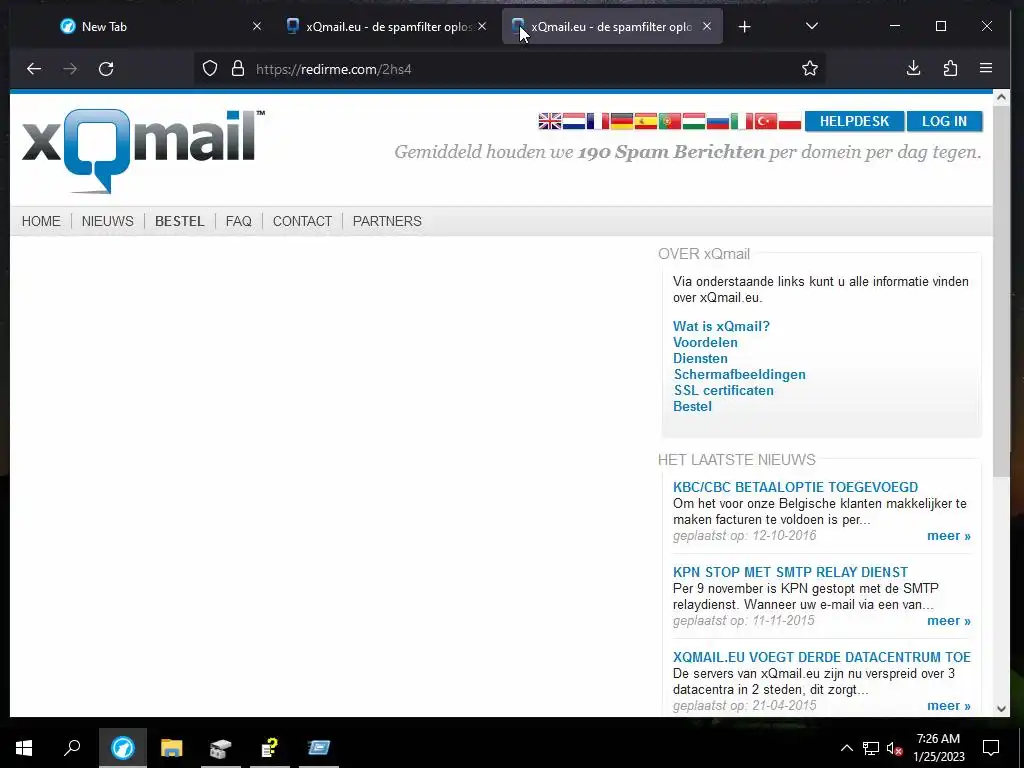
Task: Open the Schermafbeeldingen link
Action: [740, 374]
